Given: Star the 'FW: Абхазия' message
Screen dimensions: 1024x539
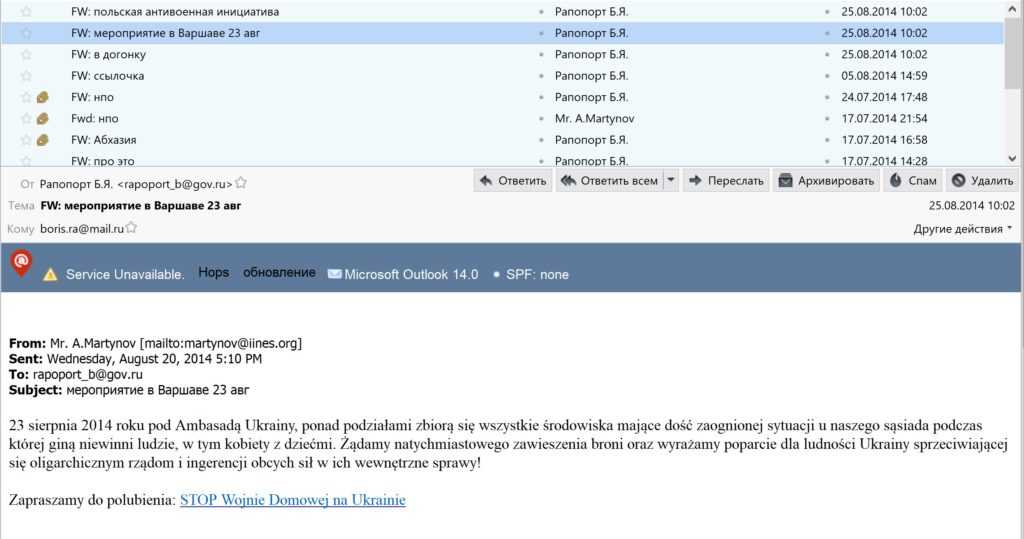Looking at the screenshot, I should [x=26, y=140].
